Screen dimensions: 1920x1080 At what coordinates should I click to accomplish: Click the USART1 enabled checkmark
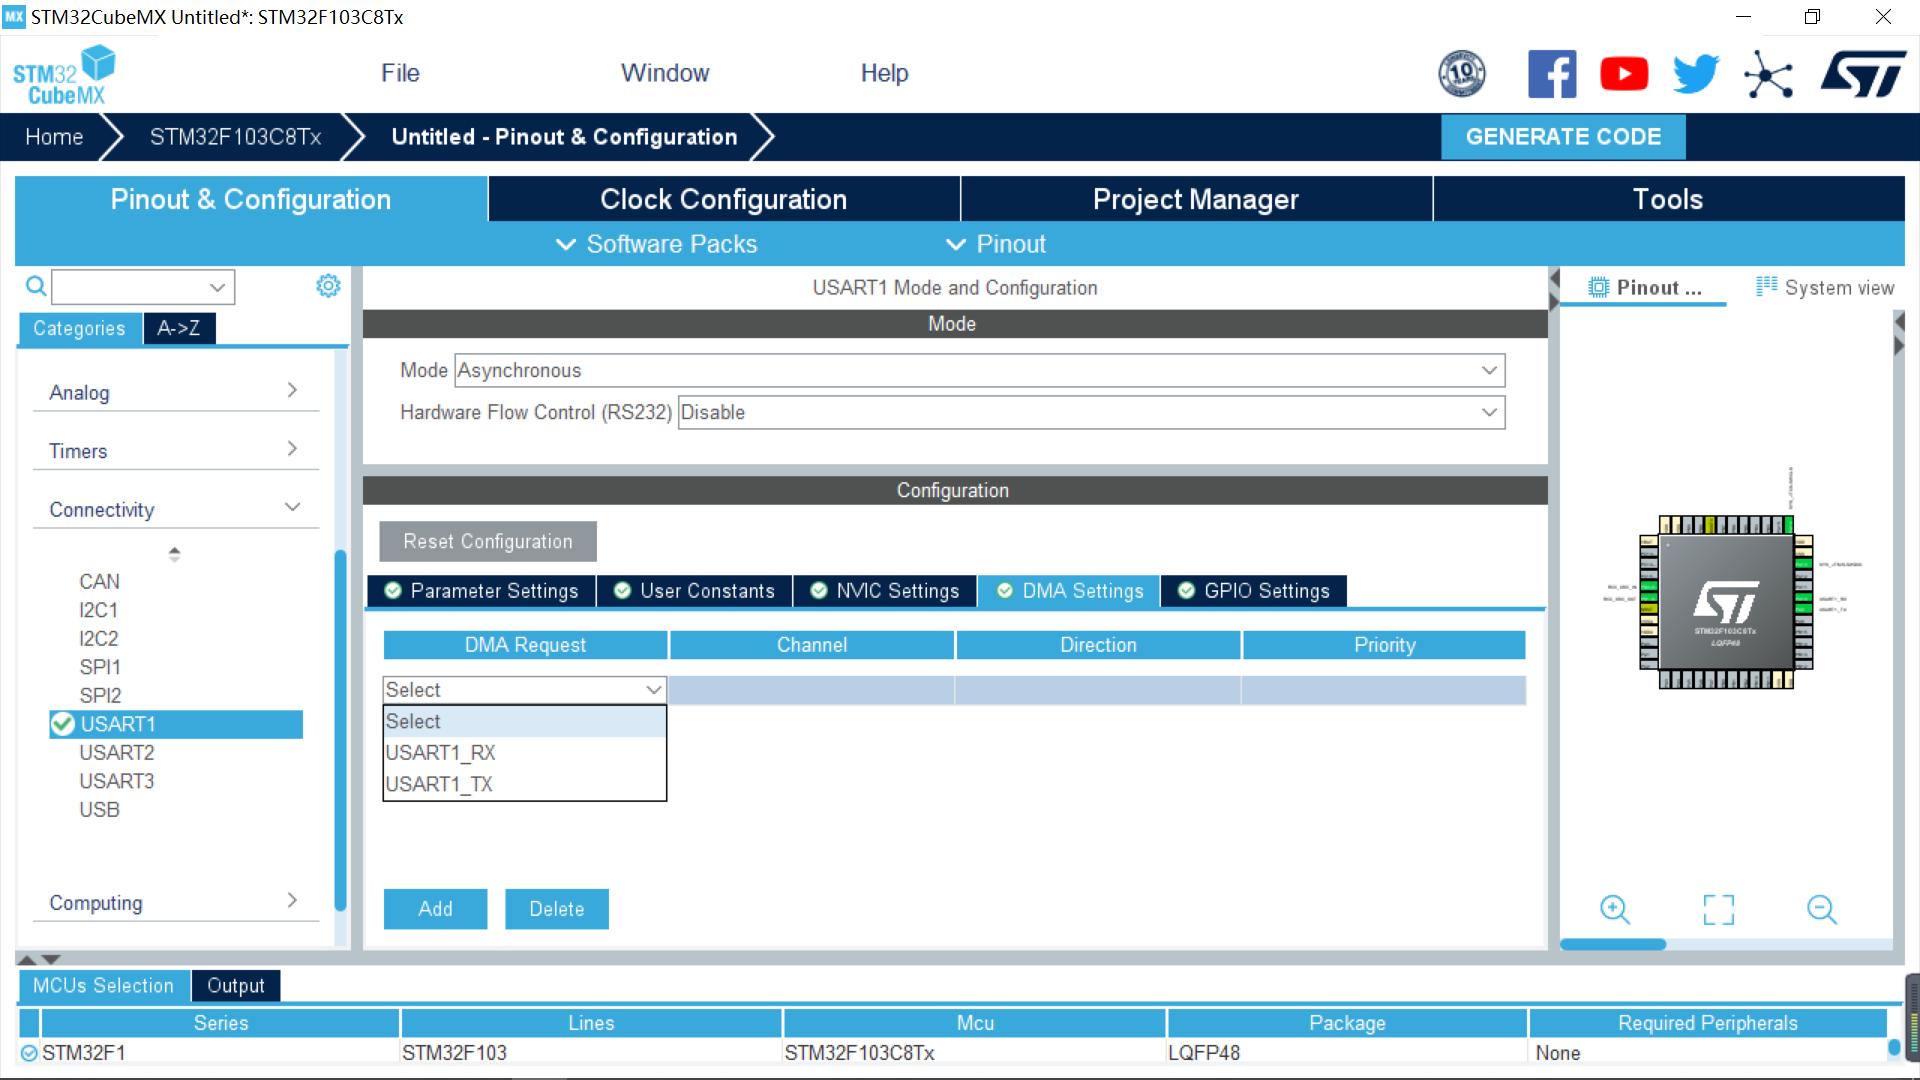coord(63,724)
